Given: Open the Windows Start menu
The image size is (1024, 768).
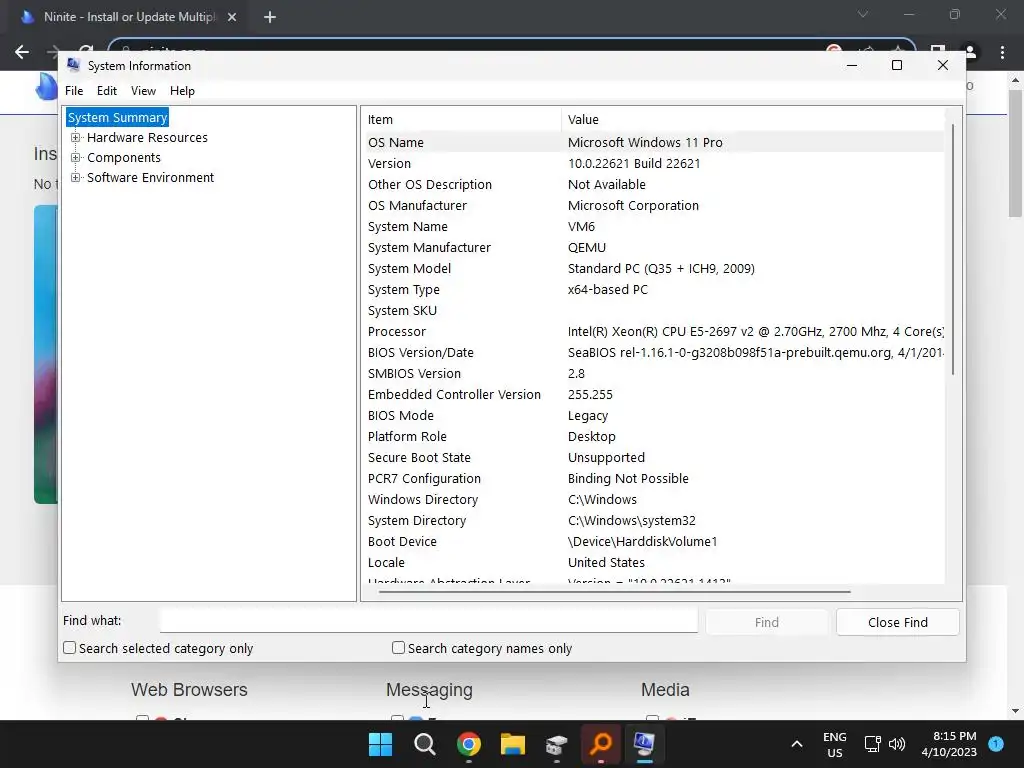Looking at the screenshot, I should pos(380,744).
